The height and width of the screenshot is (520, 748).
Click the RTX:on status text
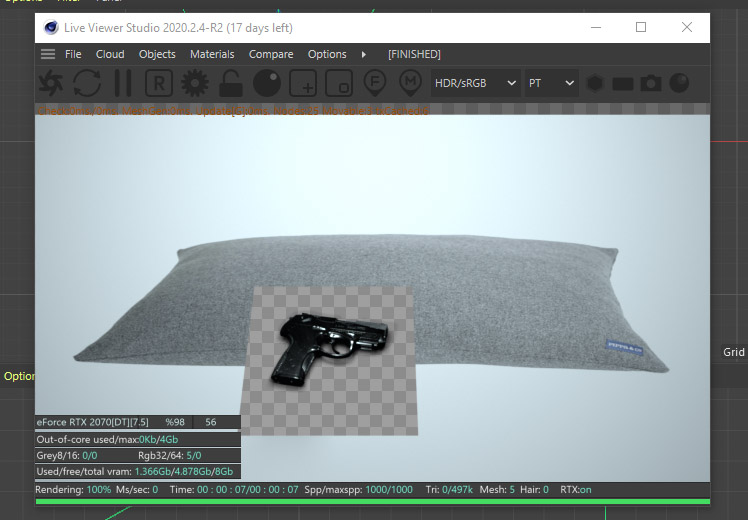(576, 489)
